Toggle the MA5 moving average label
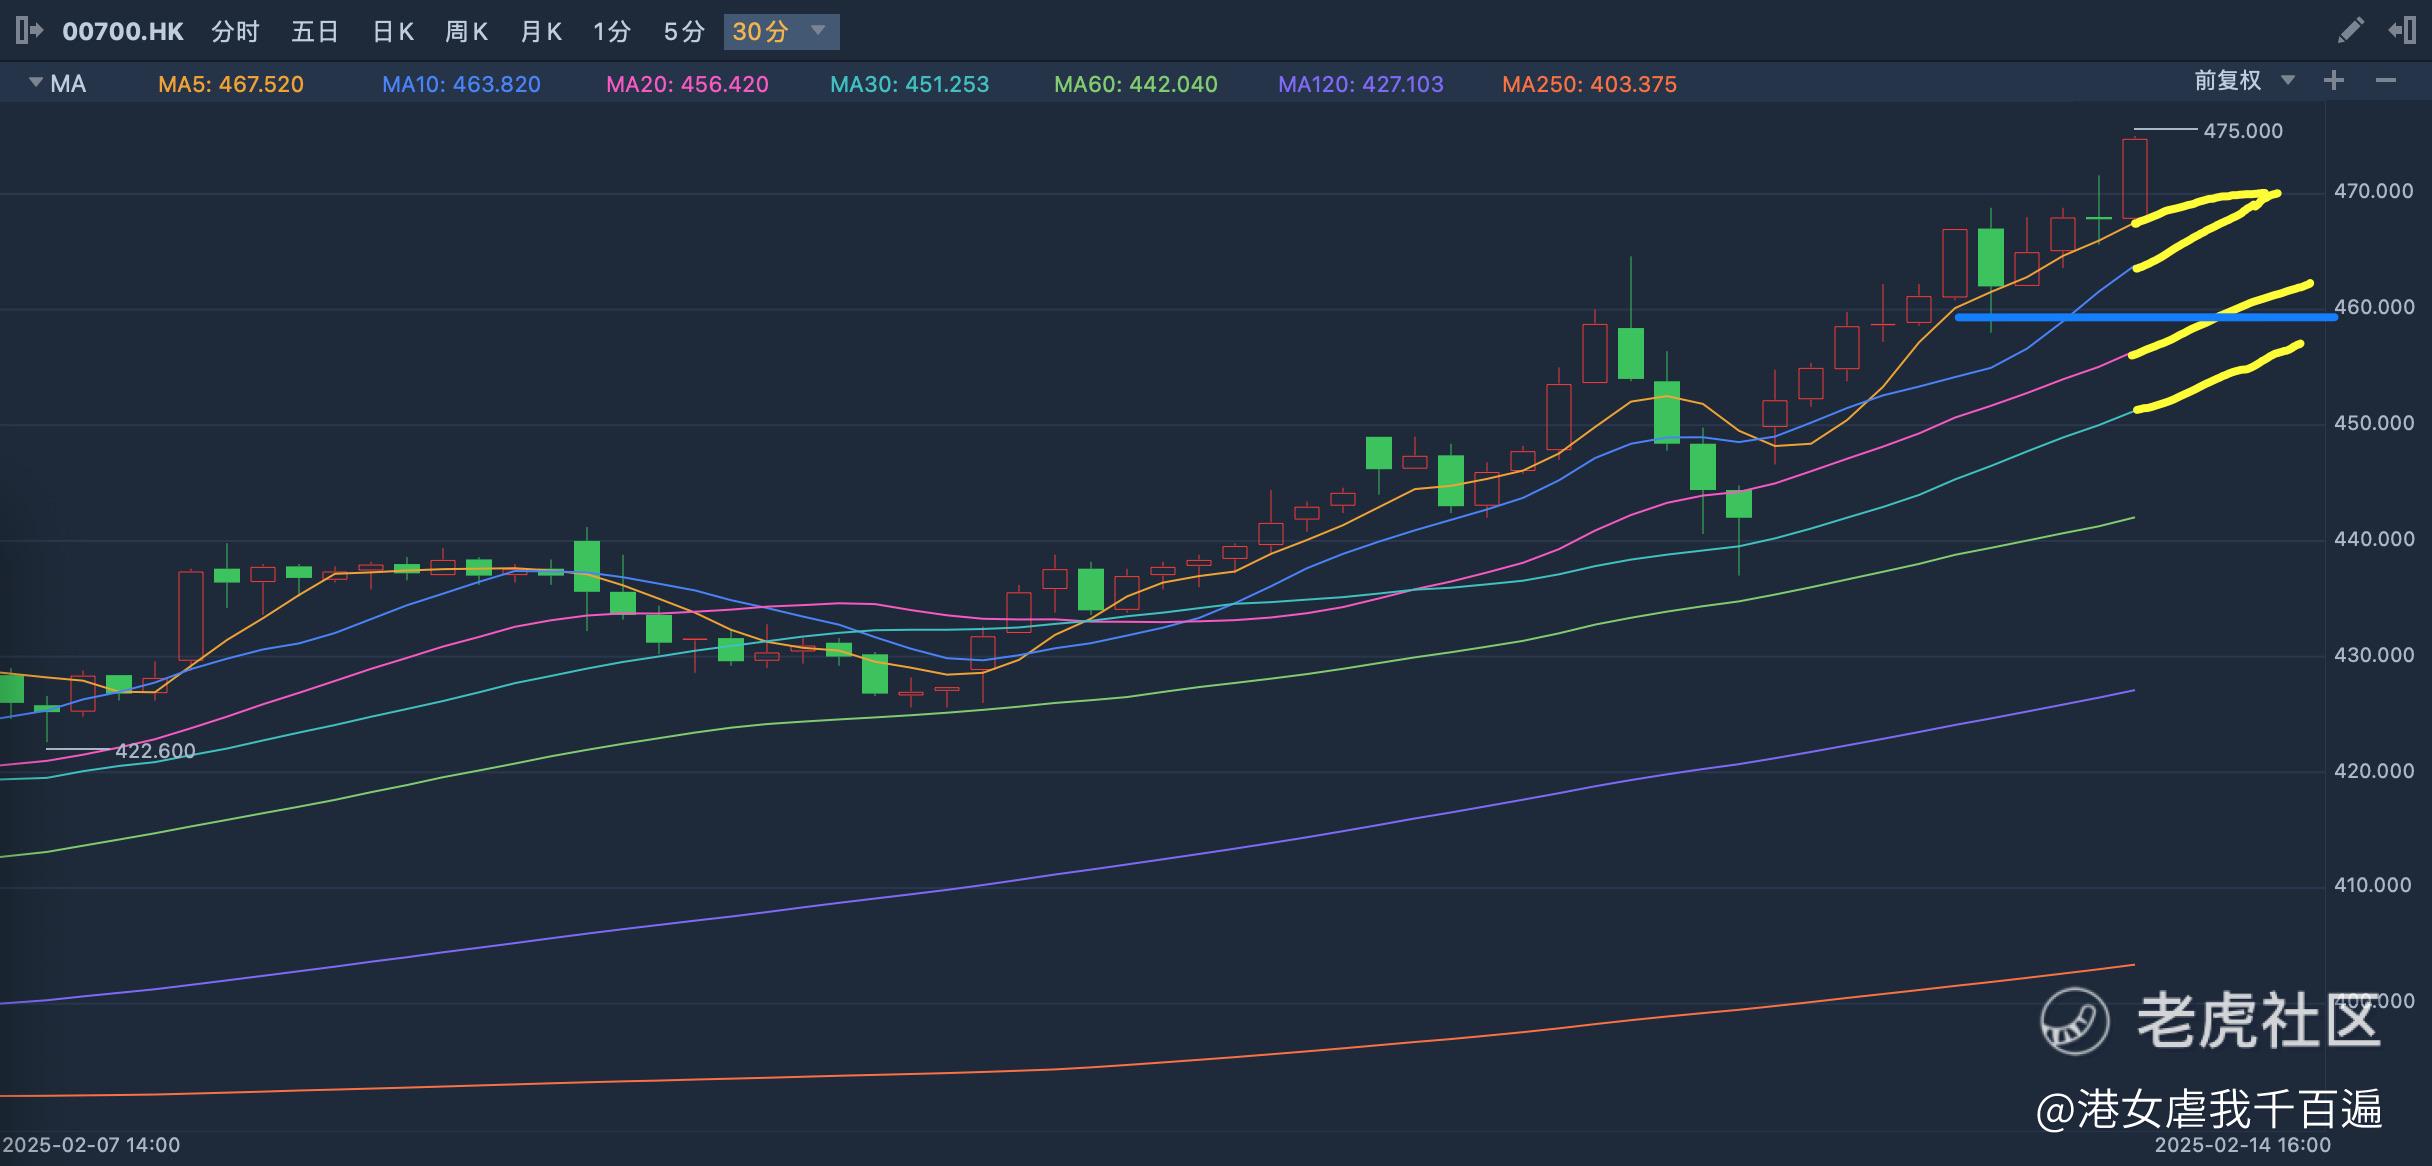This screenshot has height=1166, width=2432. click(231, 84)
